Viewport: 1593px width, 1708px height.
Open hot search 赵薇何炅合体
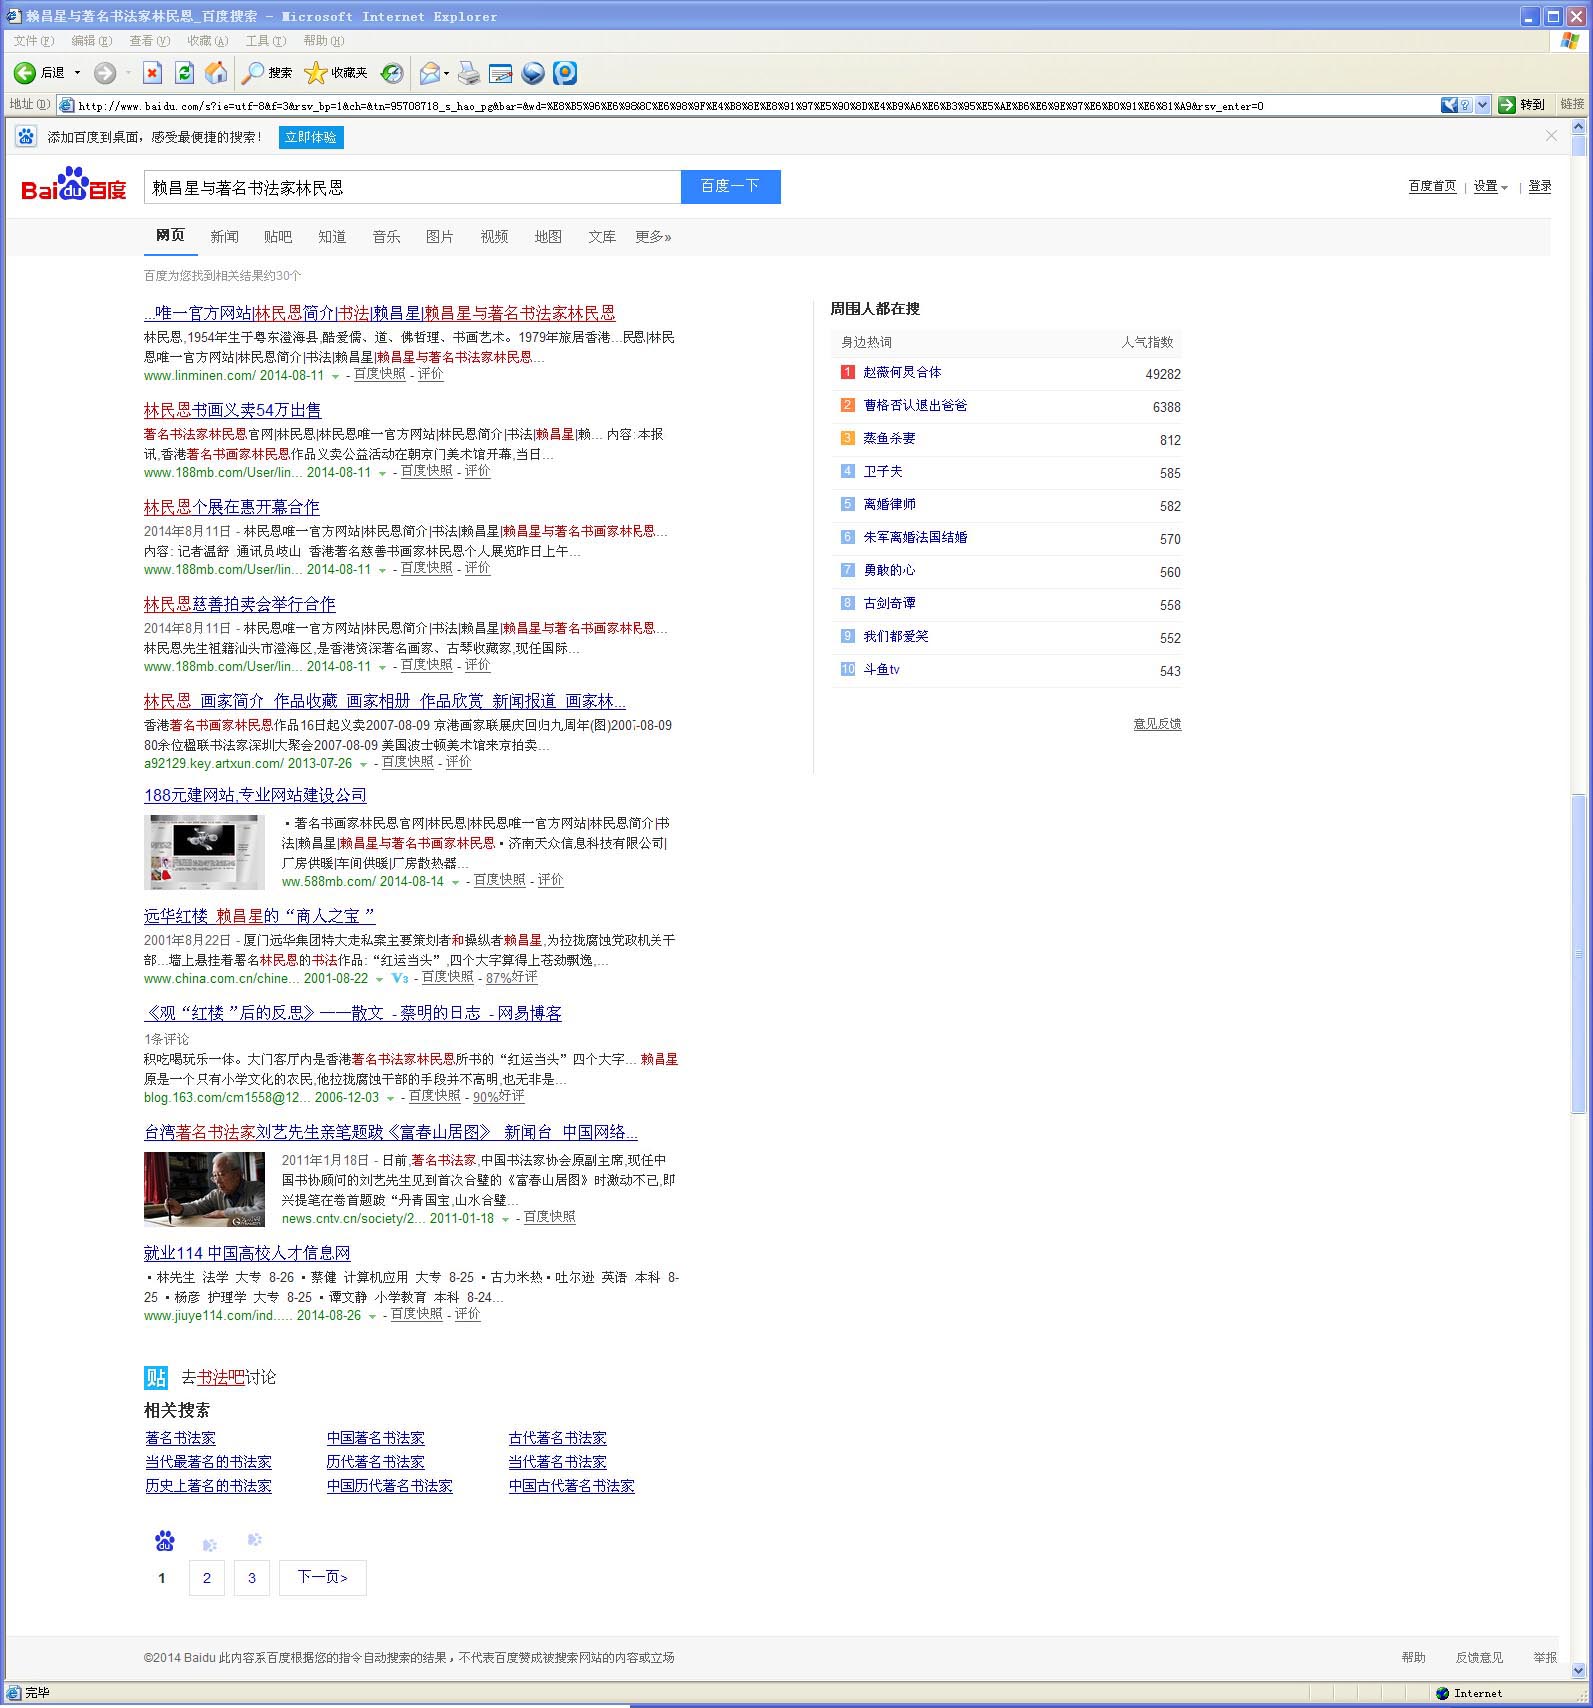click(x=902, y=372)
